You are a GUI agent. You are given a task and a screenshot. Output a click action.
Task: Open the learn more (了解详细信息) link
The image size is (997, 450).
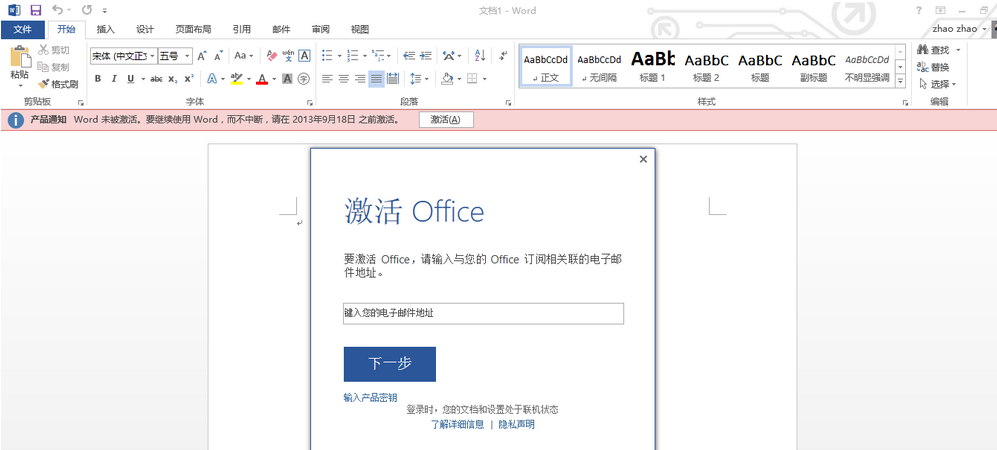(x=458, y=424)
